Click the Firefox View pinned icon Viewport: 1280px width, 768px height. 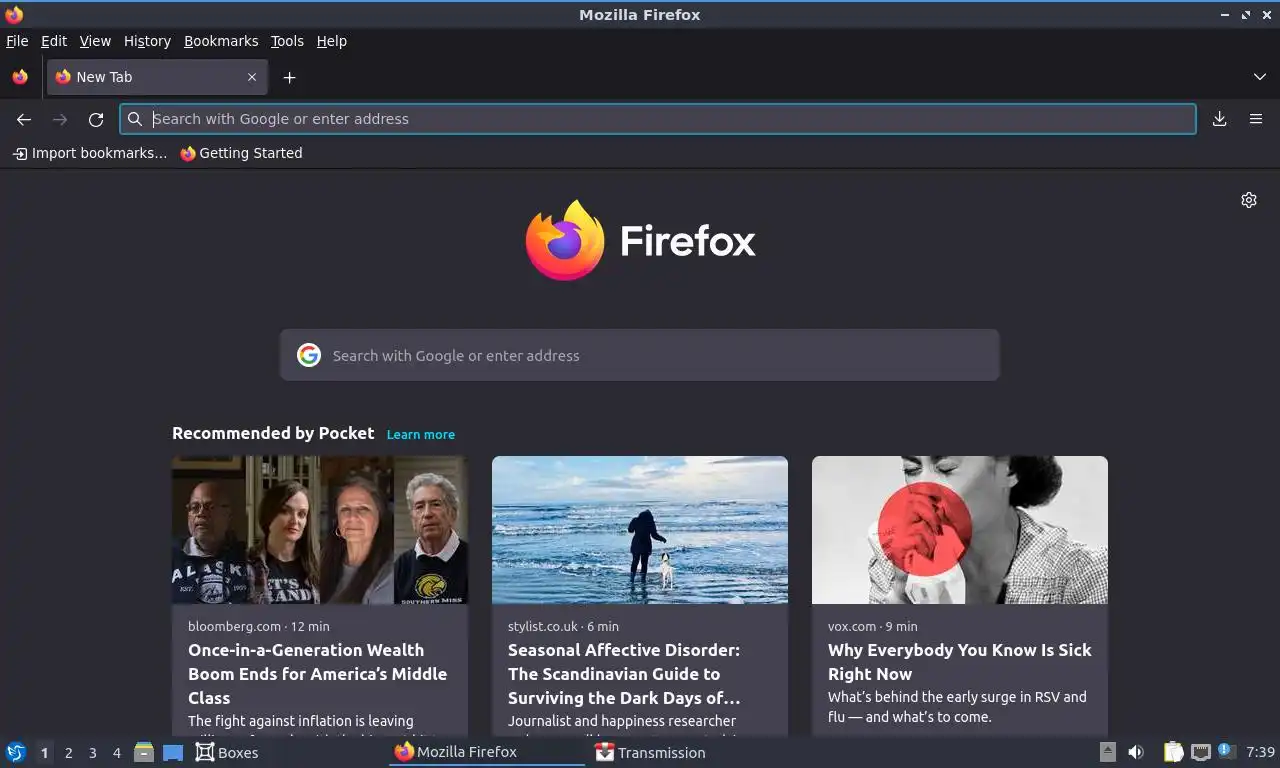[20, 77]
